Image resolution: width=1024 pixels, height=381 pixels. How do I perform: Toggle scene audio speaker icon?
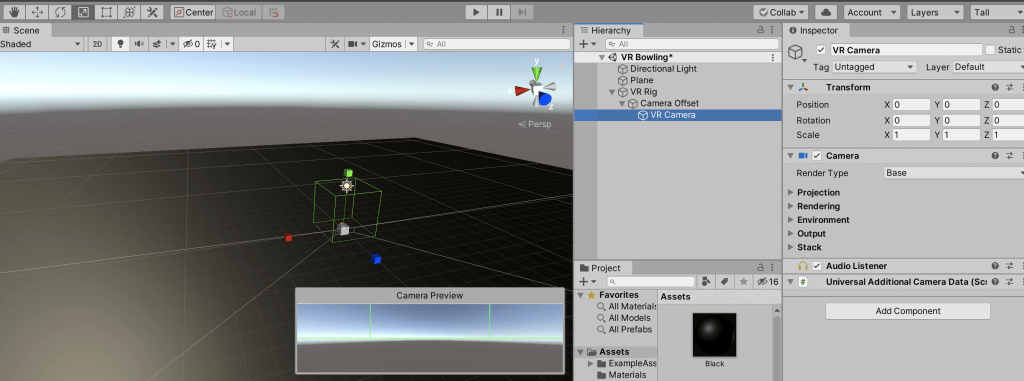pyautogui.click(x=138, y=44)
